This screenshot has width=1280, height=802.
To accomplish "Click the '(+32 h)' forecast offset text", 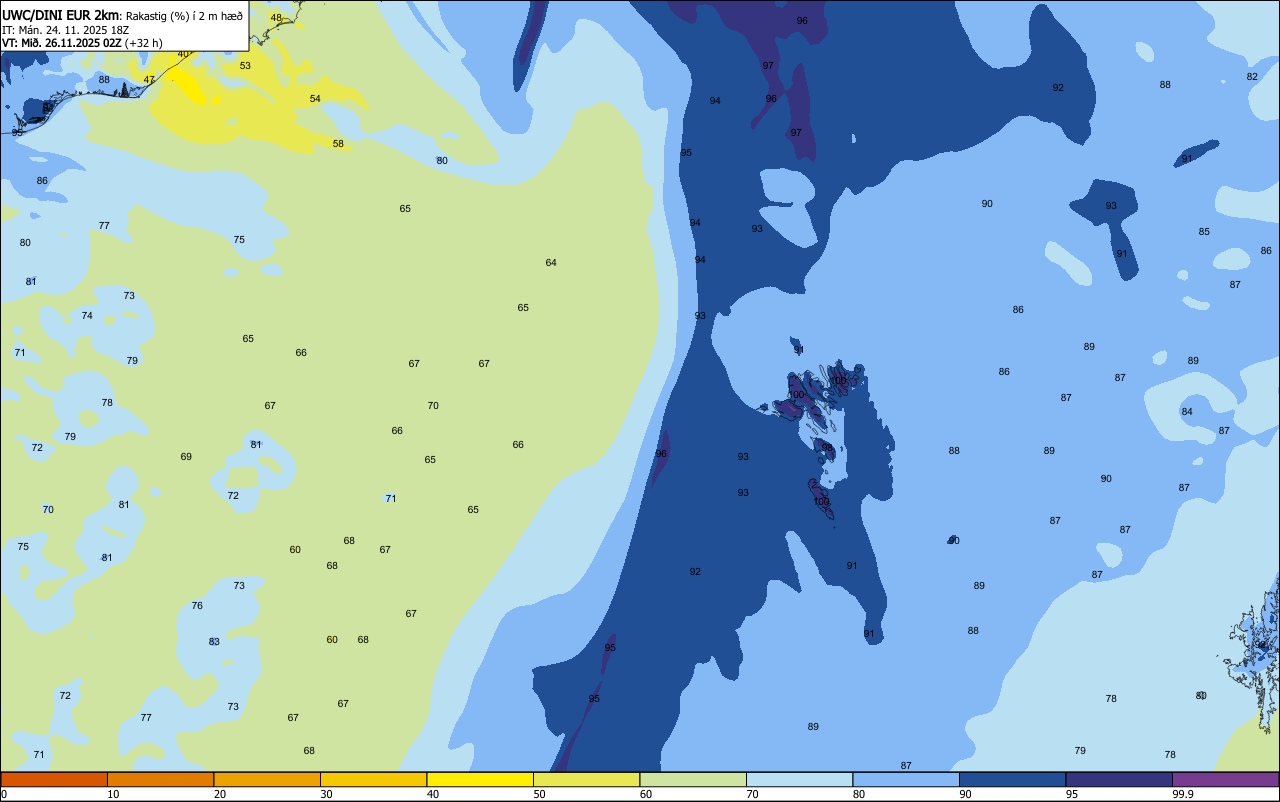I will tap(144, 43).
